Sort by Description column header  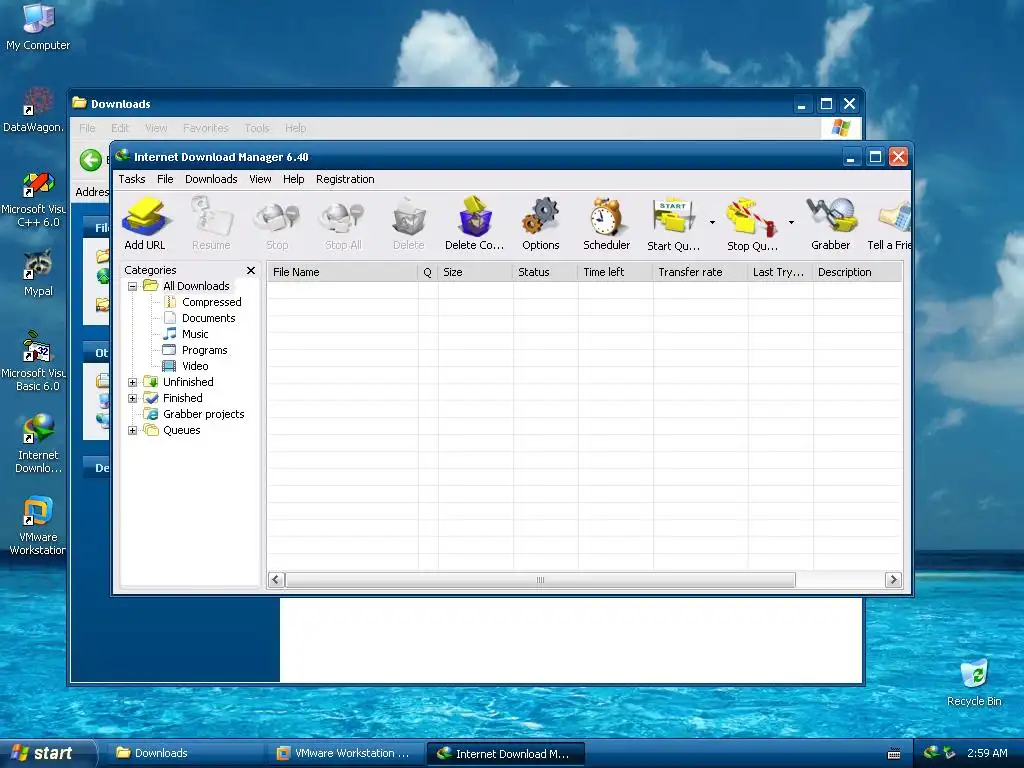[x=857, y=272]
